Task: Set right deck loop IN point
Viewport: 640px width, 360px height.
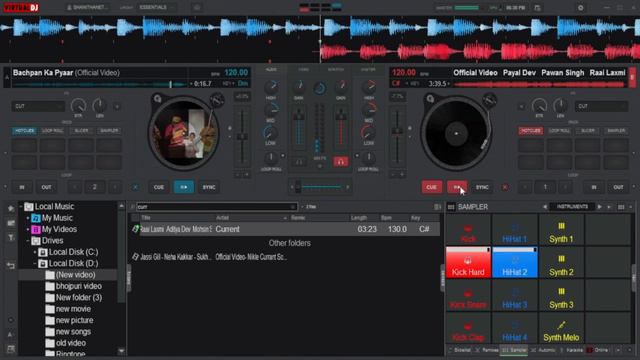Action: [x=594, y=187]
